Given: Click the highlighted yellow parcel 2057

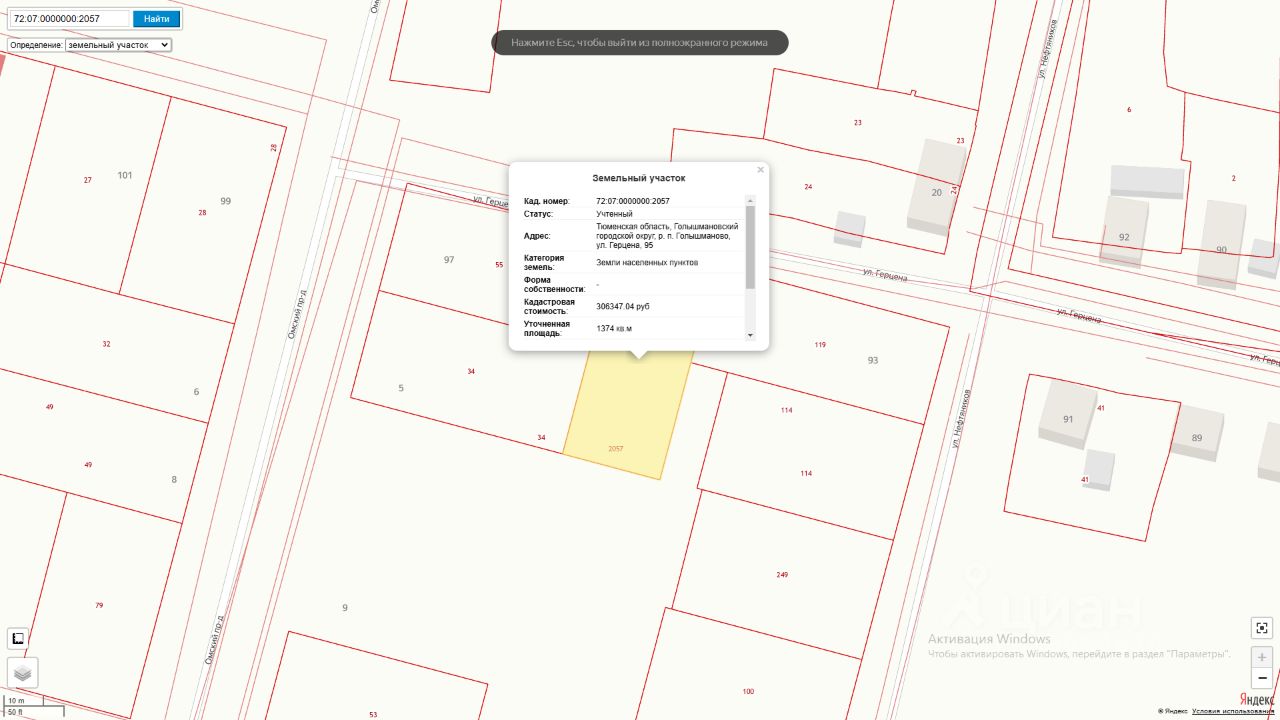Looking at the screenshot, I should [628, 415].
